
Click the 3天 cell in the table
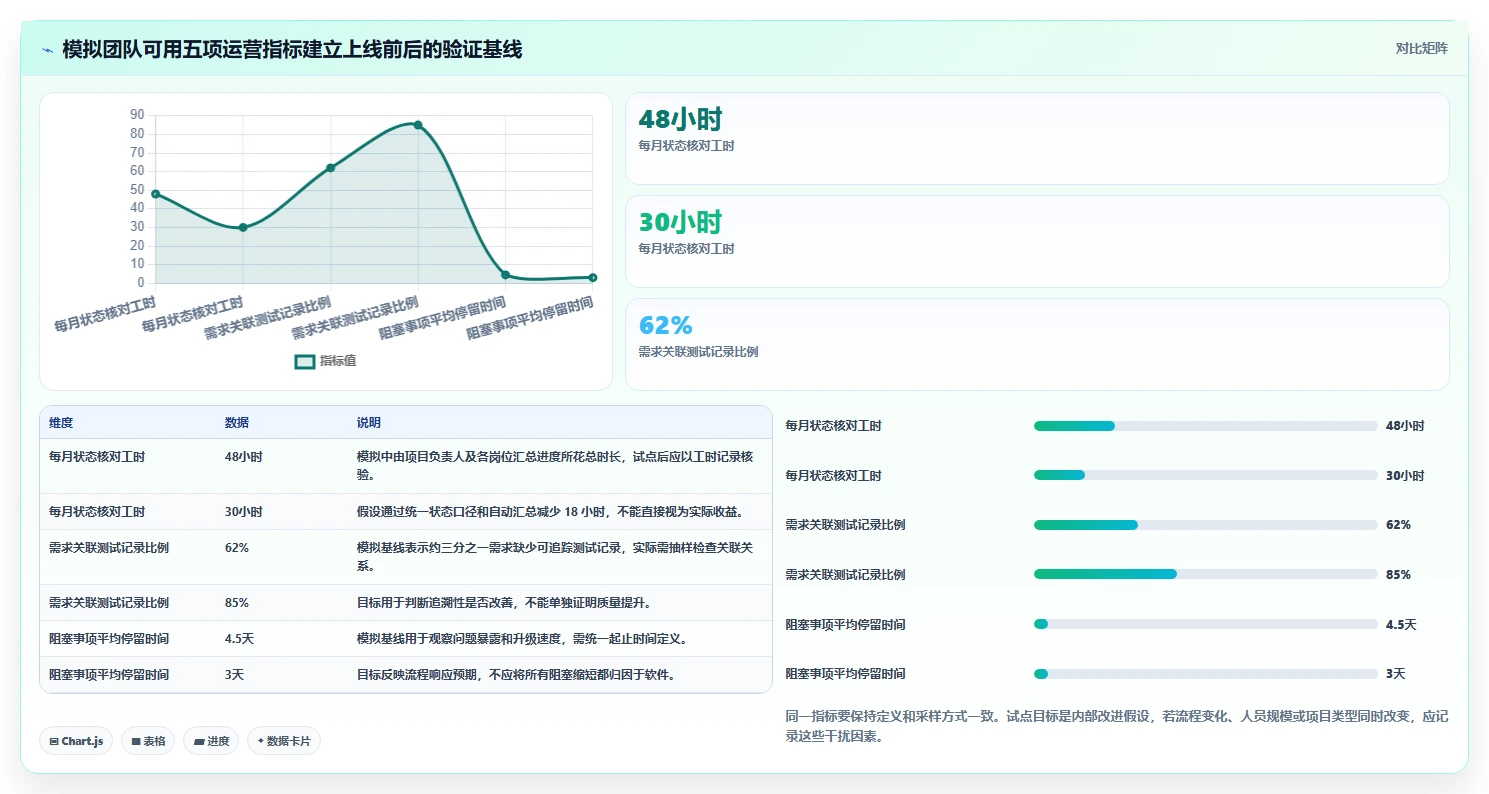point(235,675)
